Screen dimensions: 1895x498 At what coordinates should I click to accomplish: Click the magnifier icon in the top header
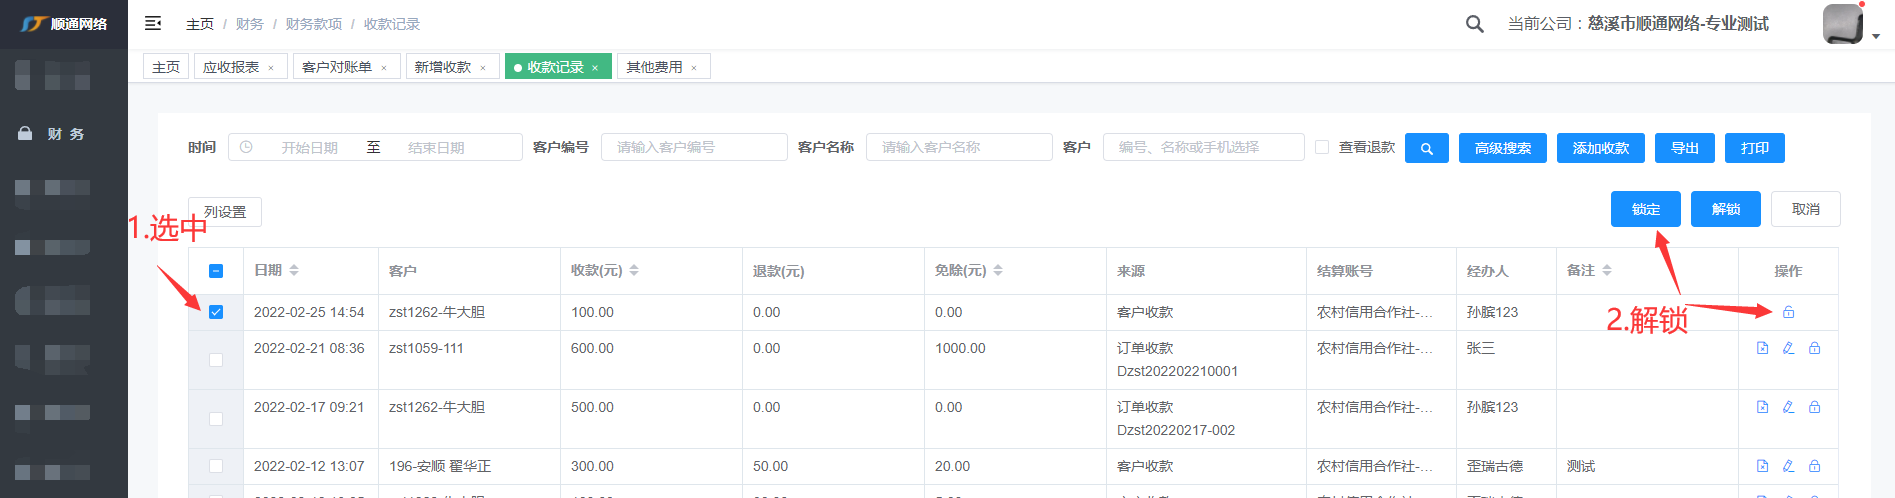click(x=1474, y=23)
